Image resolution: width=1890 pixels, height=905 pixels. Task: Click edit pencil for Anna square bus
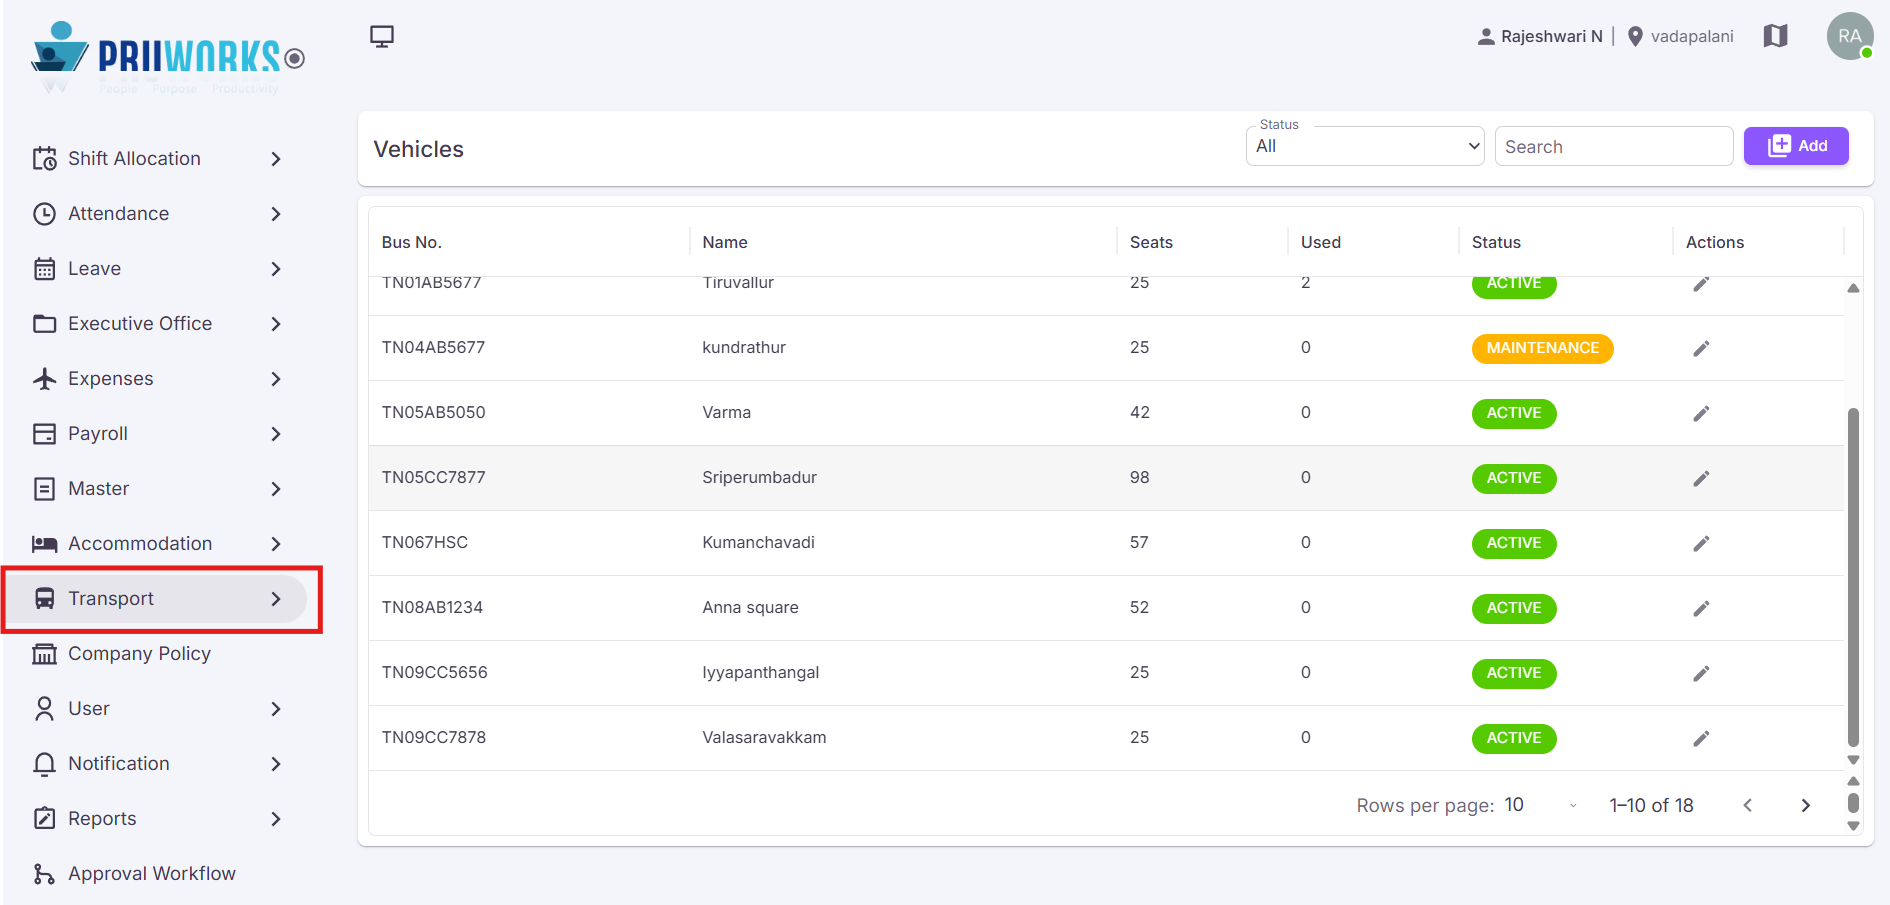[1701, 608]
